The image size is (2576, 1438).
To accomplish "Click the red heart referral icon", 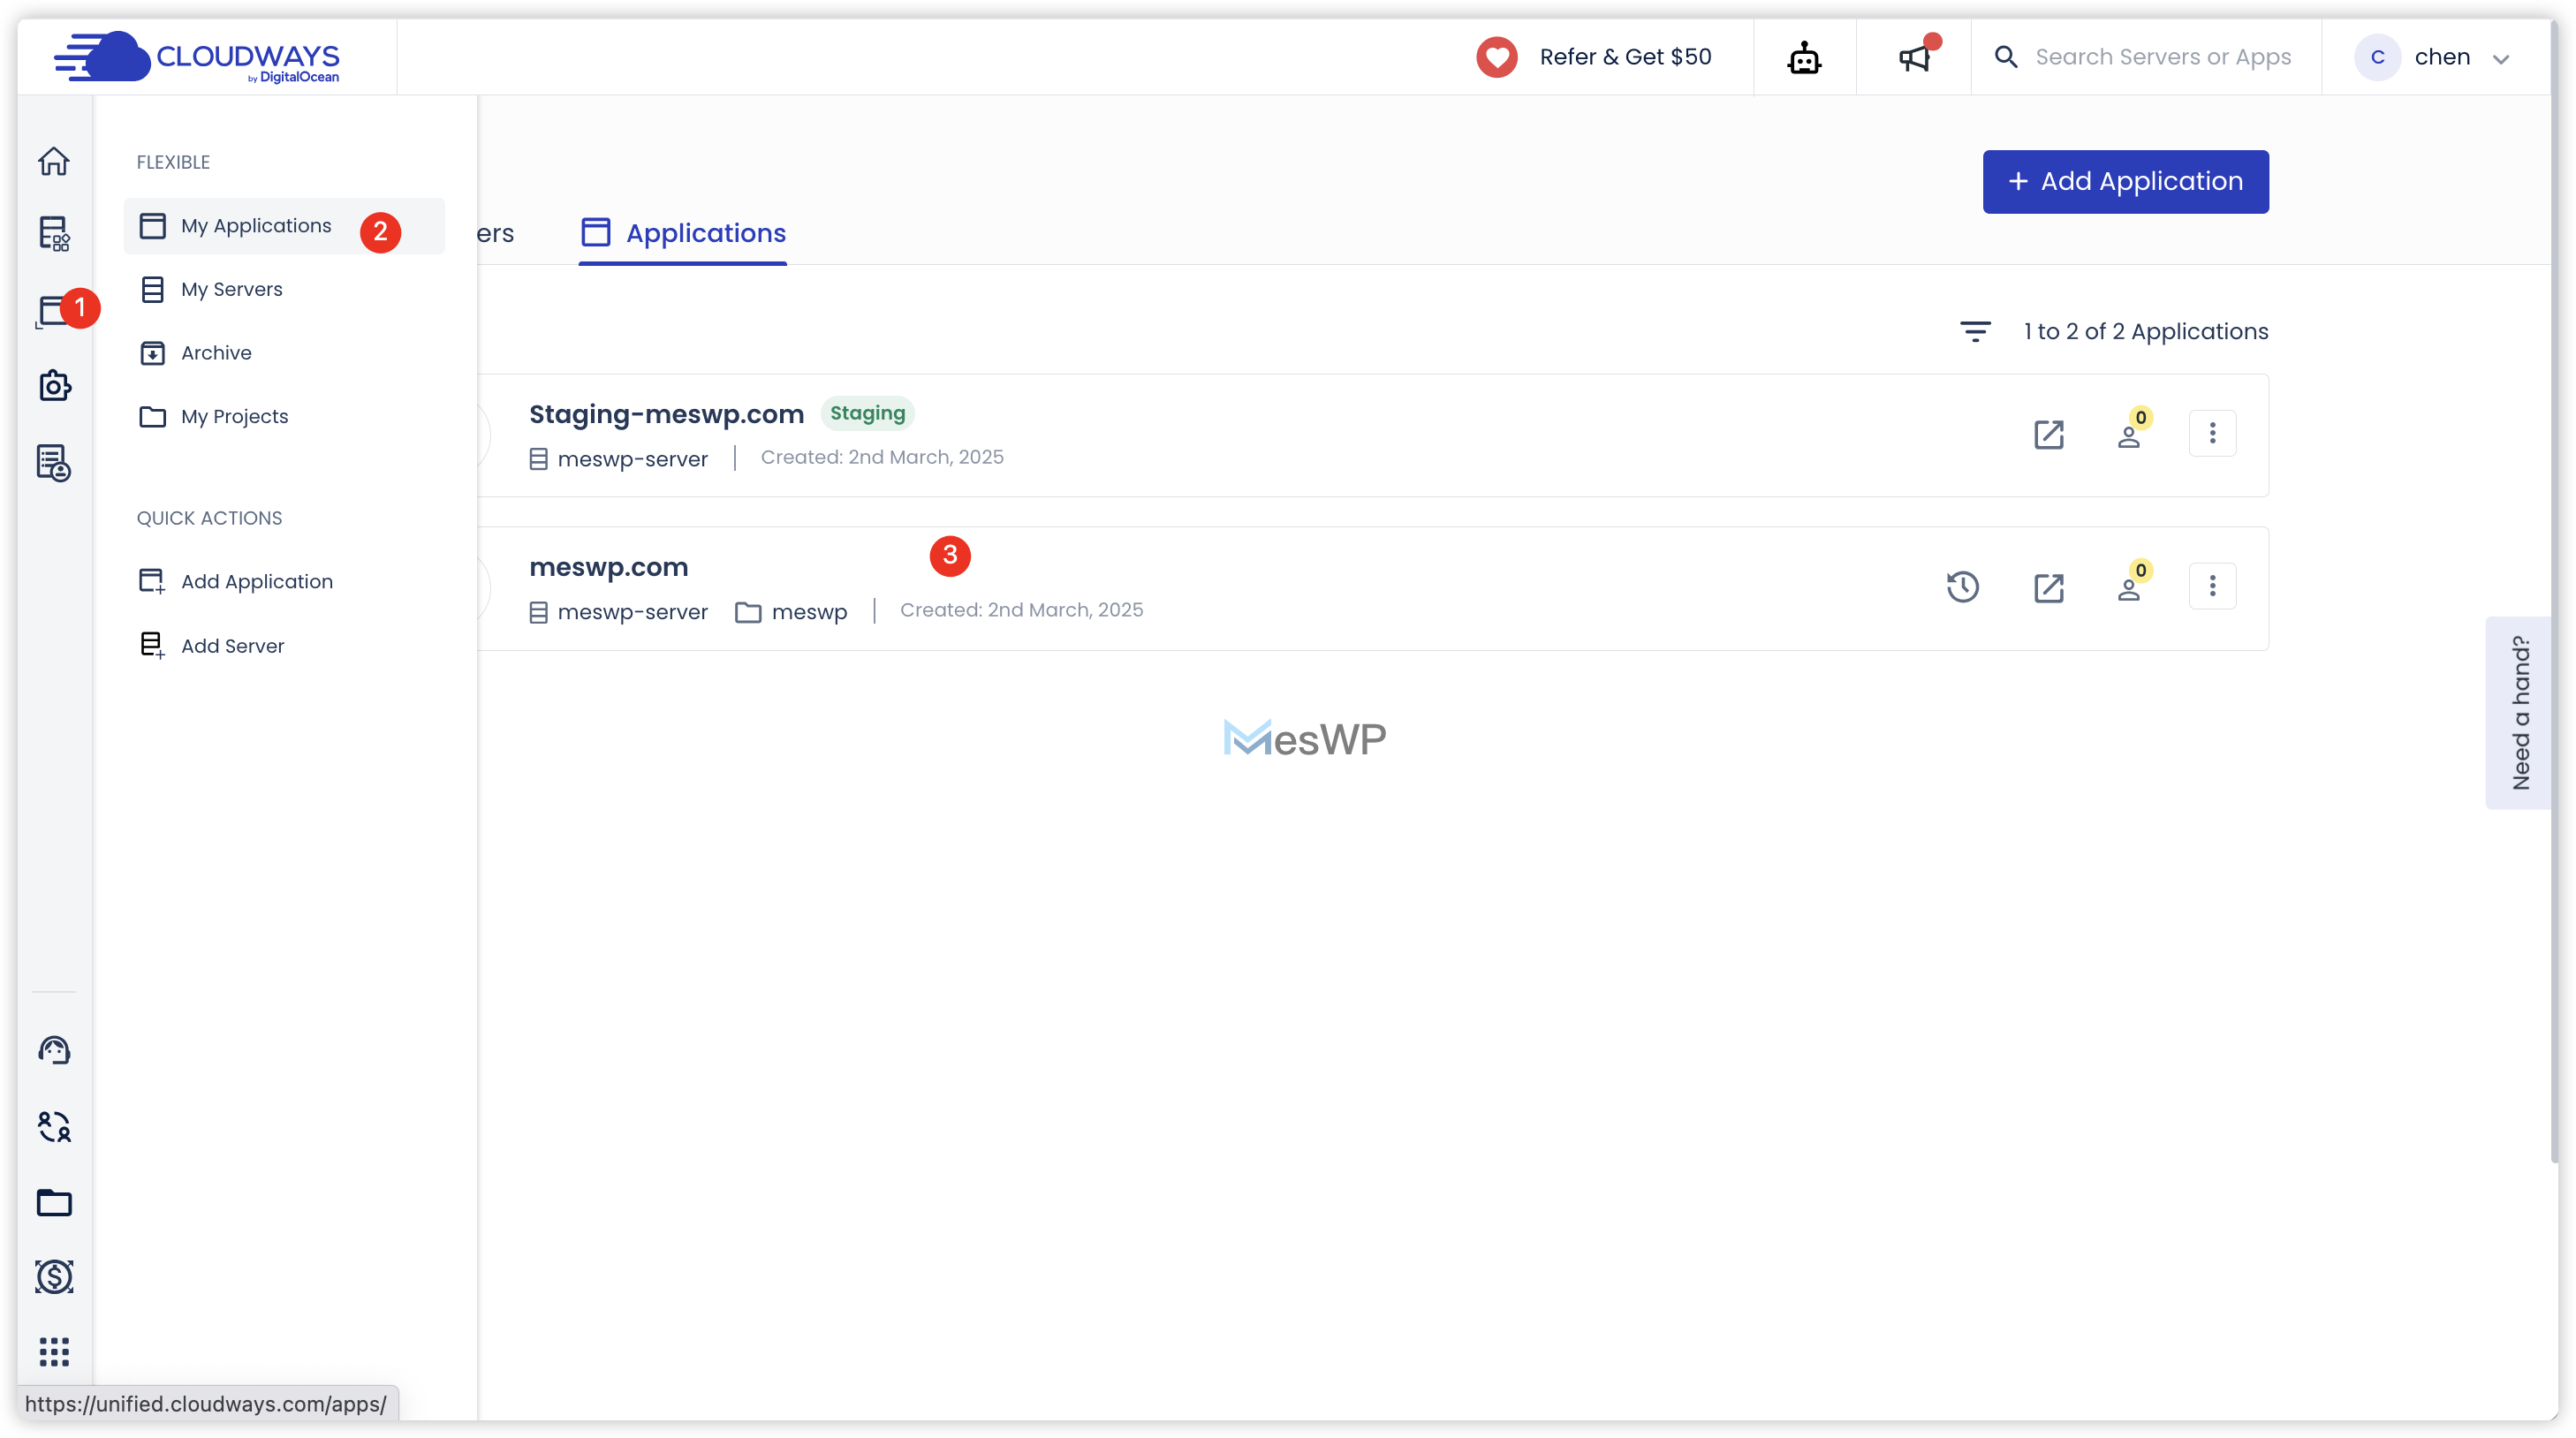I will pos(1497,57).
